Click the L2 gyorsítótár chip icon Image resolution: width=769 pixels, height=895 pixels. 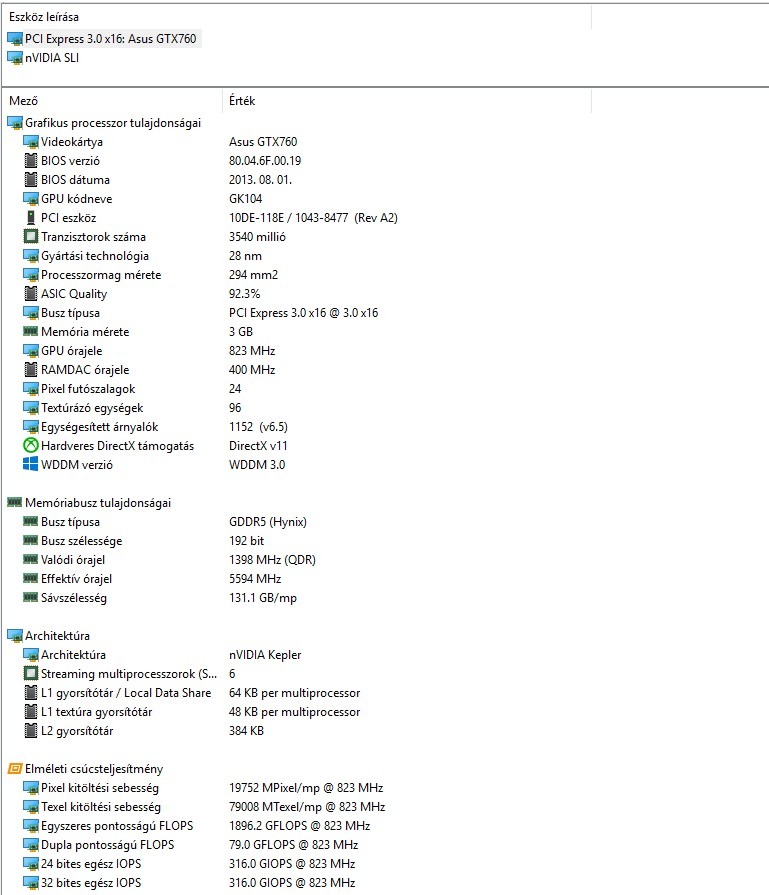click(31, 731)
